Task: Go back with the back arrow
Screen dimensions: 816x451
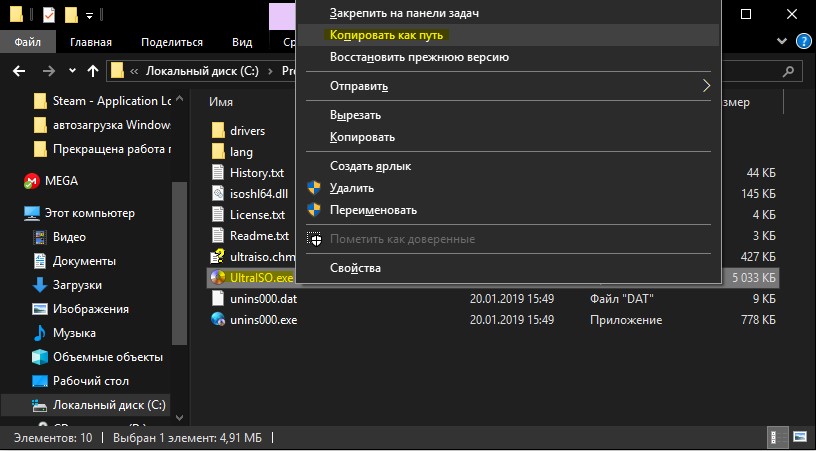Action: [19, 71]
